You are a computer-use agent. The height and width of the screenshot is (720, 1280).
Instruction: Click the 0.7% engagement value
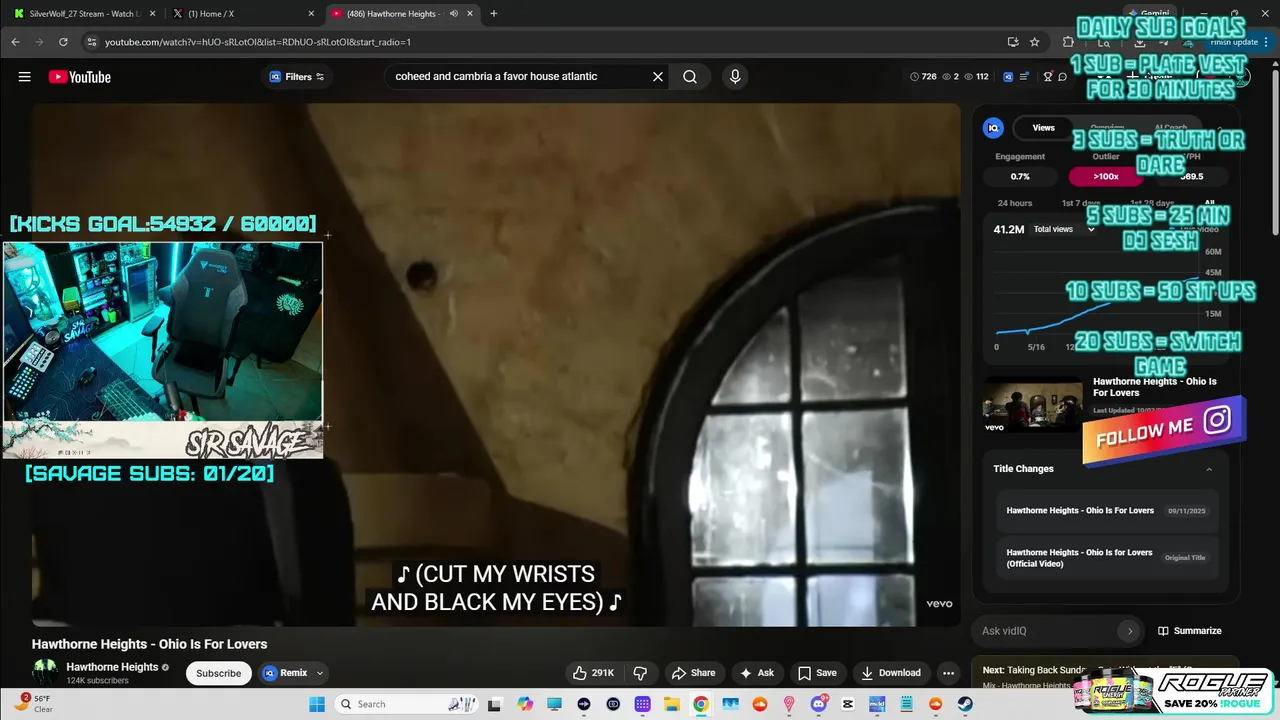pos(1020,176)
